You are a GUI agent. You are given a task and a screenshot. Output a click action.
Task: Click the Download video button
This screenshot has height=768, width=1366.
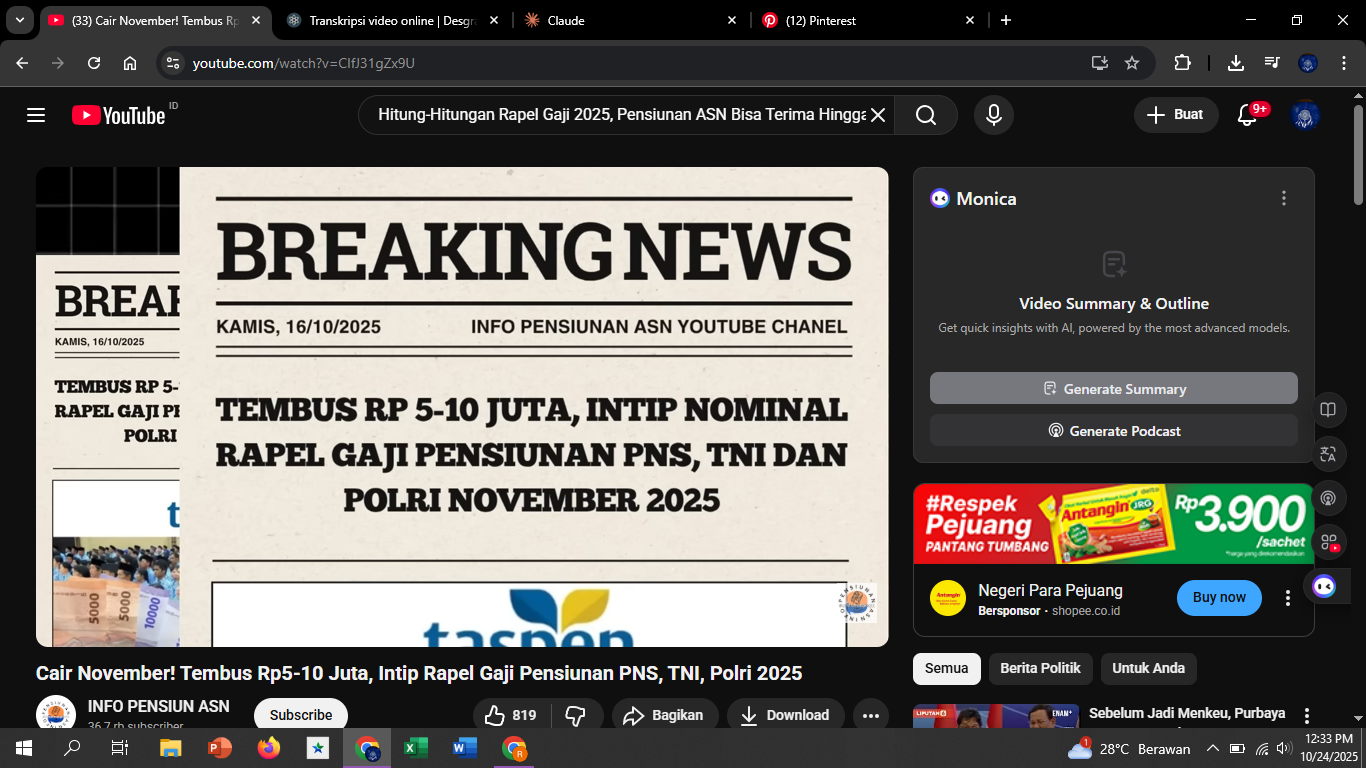(786, 715)
